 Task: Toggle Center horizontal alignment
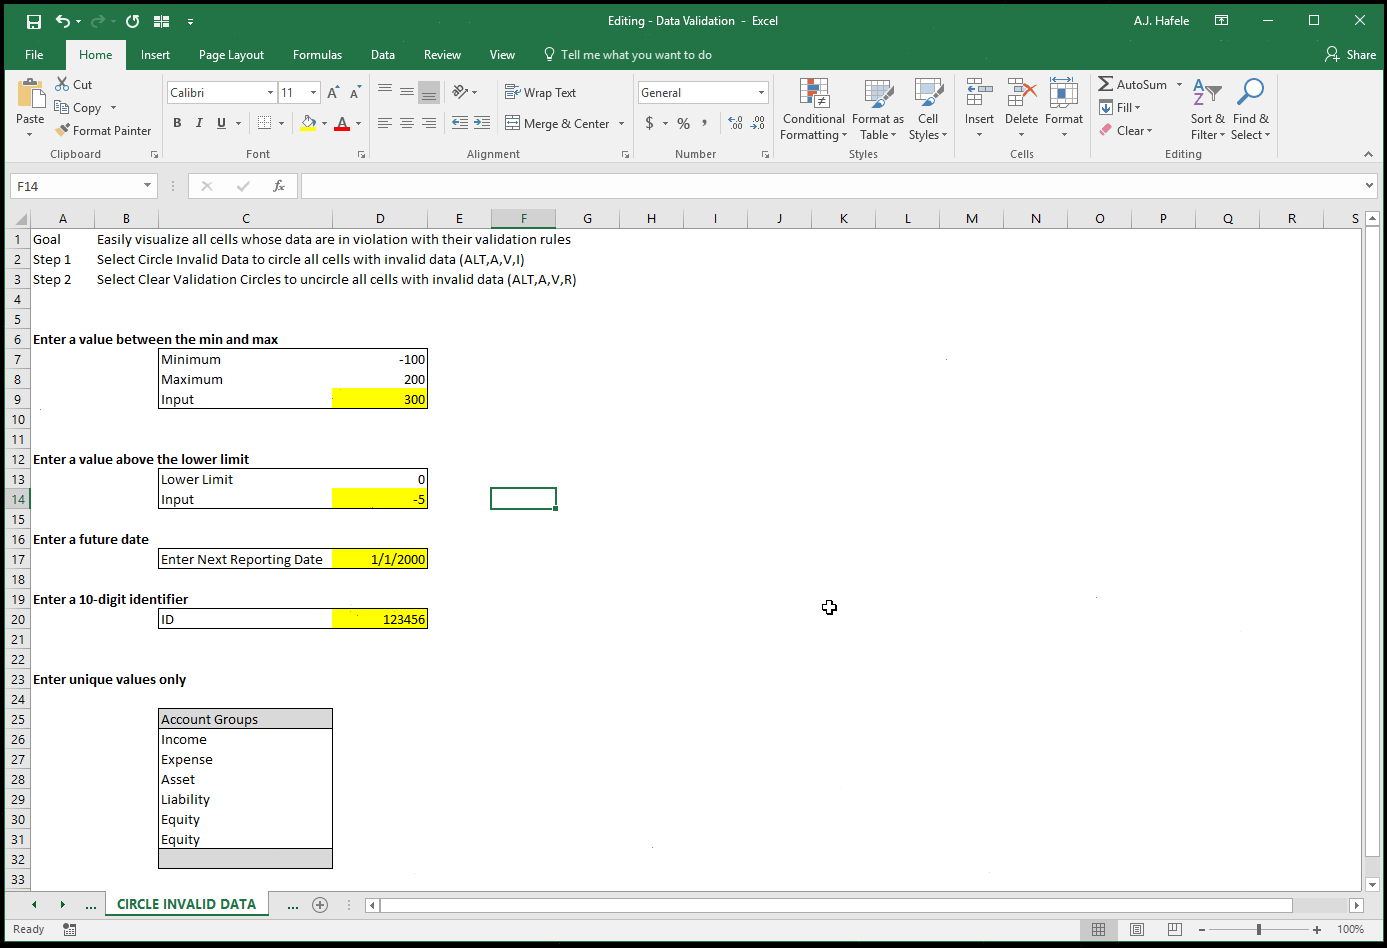pyautogui.click(x=407, y=123)
